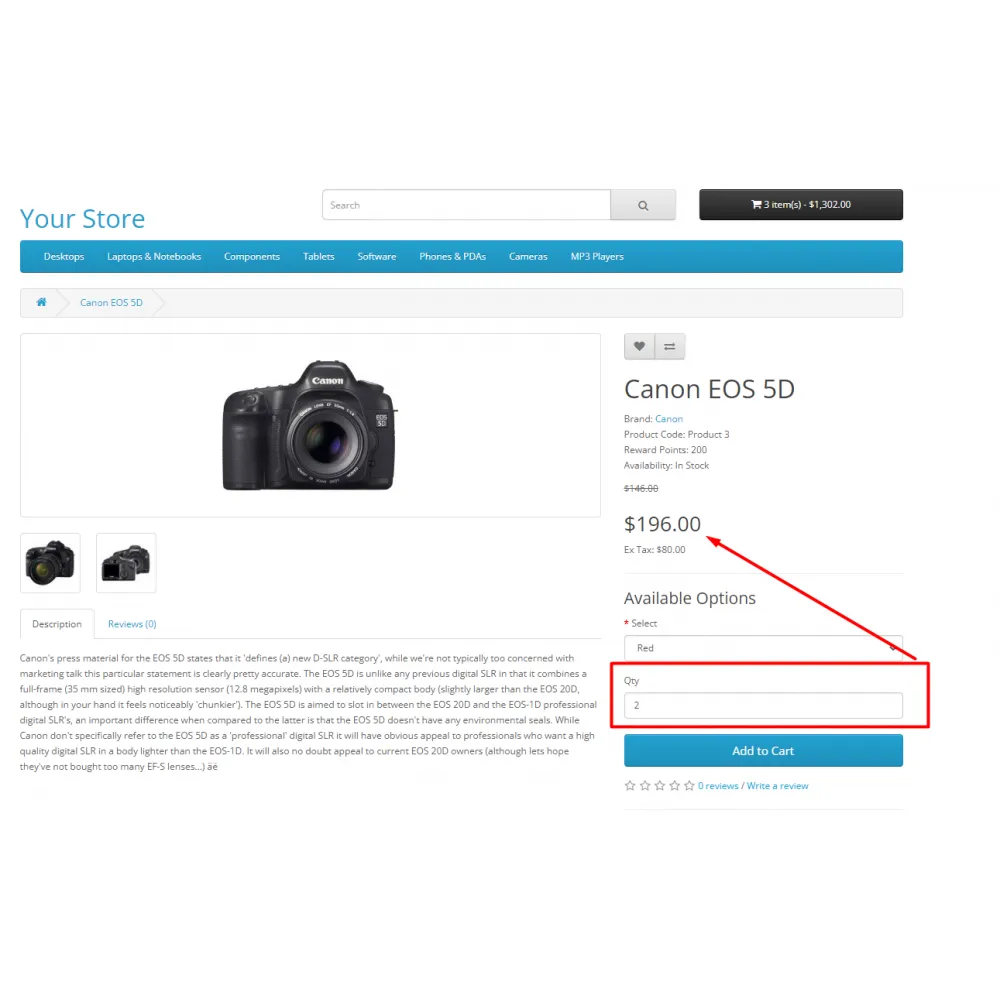Open the Desktops menu

[x=64, y=256]
